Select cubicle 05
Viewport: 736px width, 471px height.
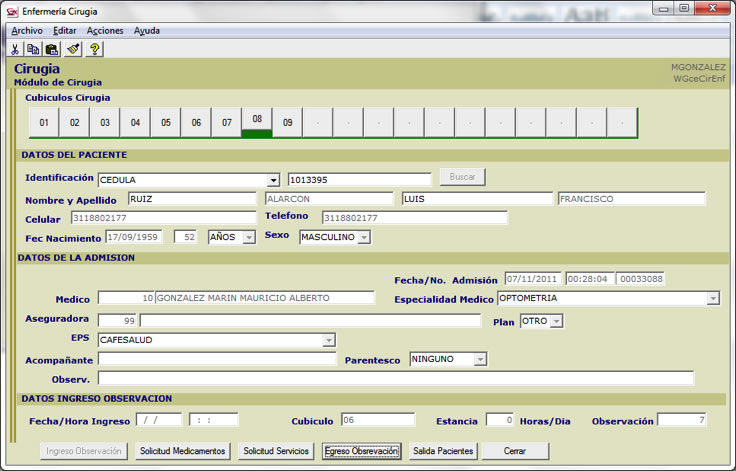(x=166, y=123)
